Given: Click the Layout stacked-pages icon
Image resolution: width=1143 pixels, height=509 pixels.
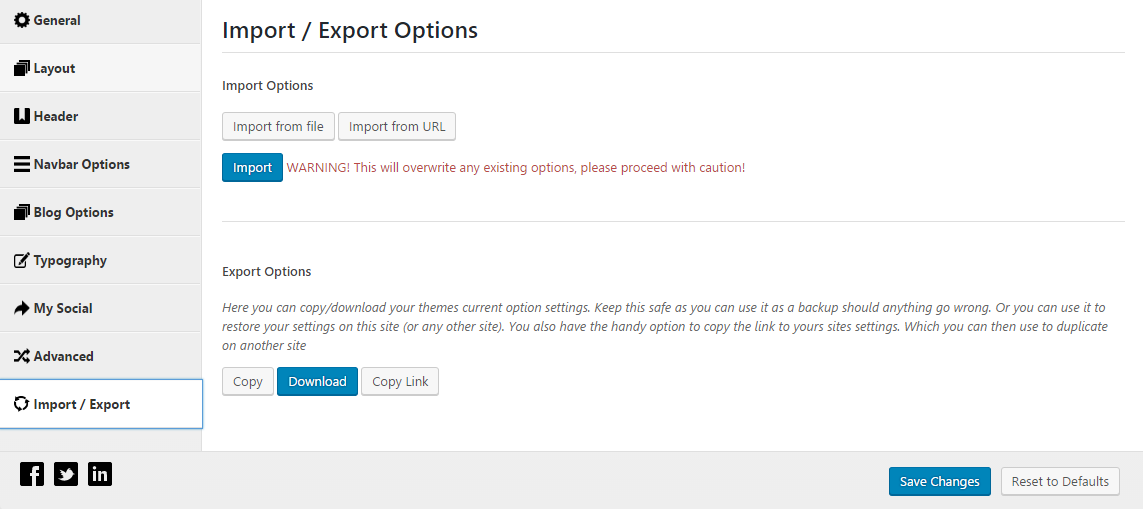Looking at the screenshot, I should [21, 68].
